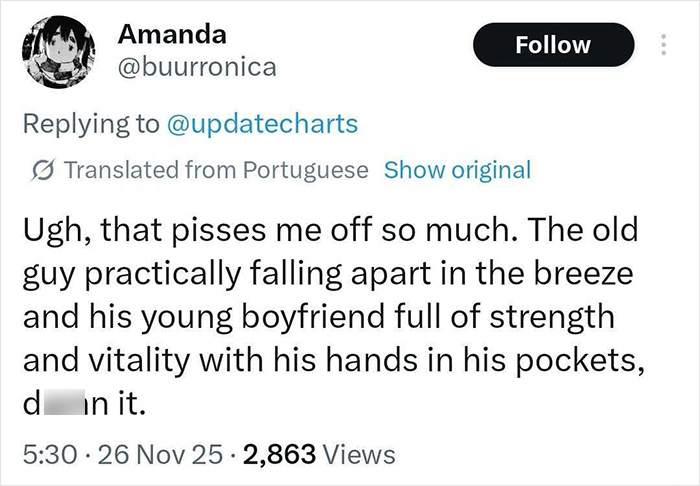Click the Views label after the count

click(361, 456)
